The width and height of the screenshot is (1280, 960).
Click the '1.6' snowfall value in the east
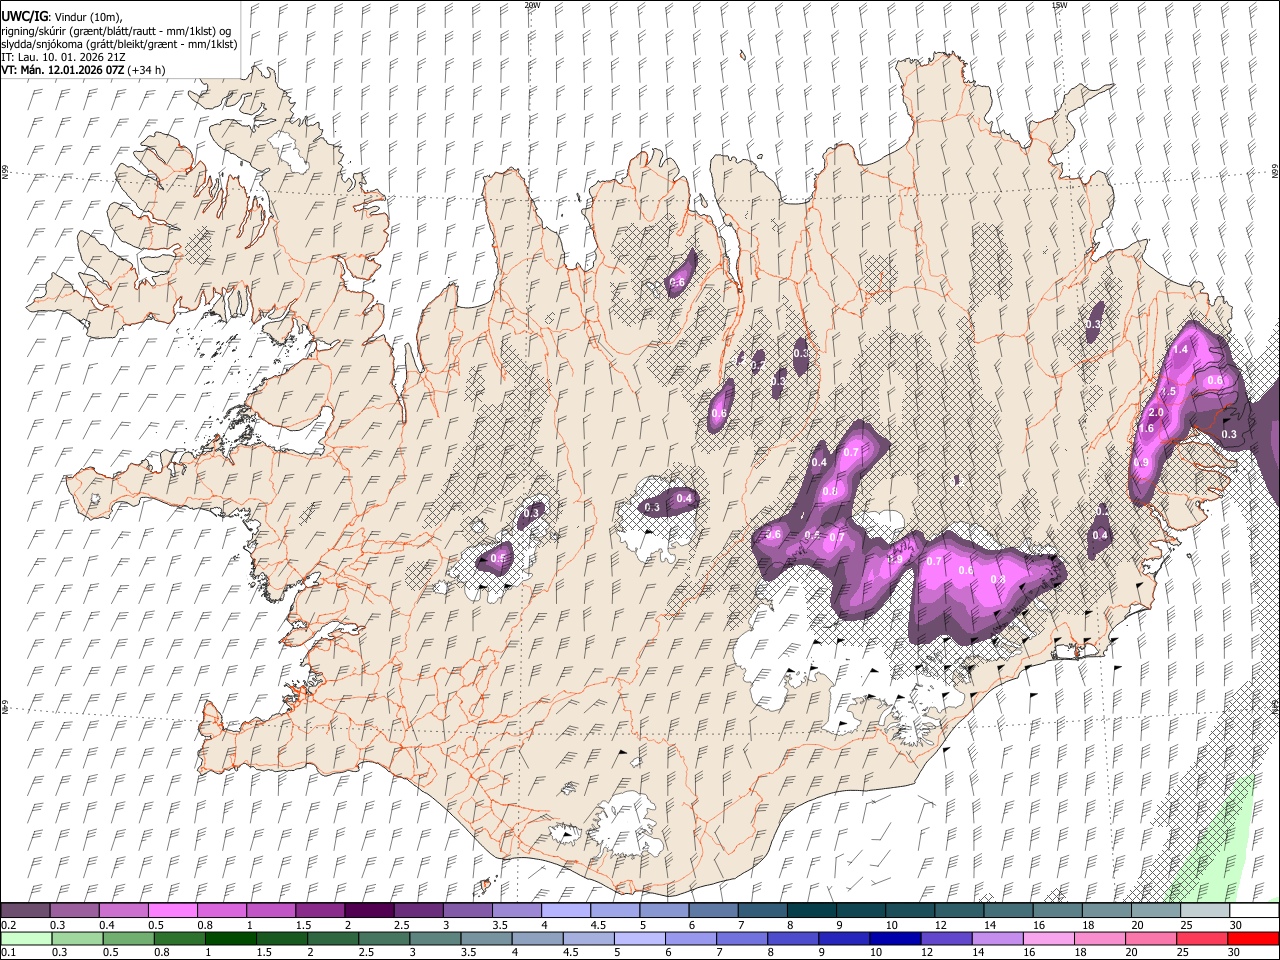click(x=1147, y=428)
